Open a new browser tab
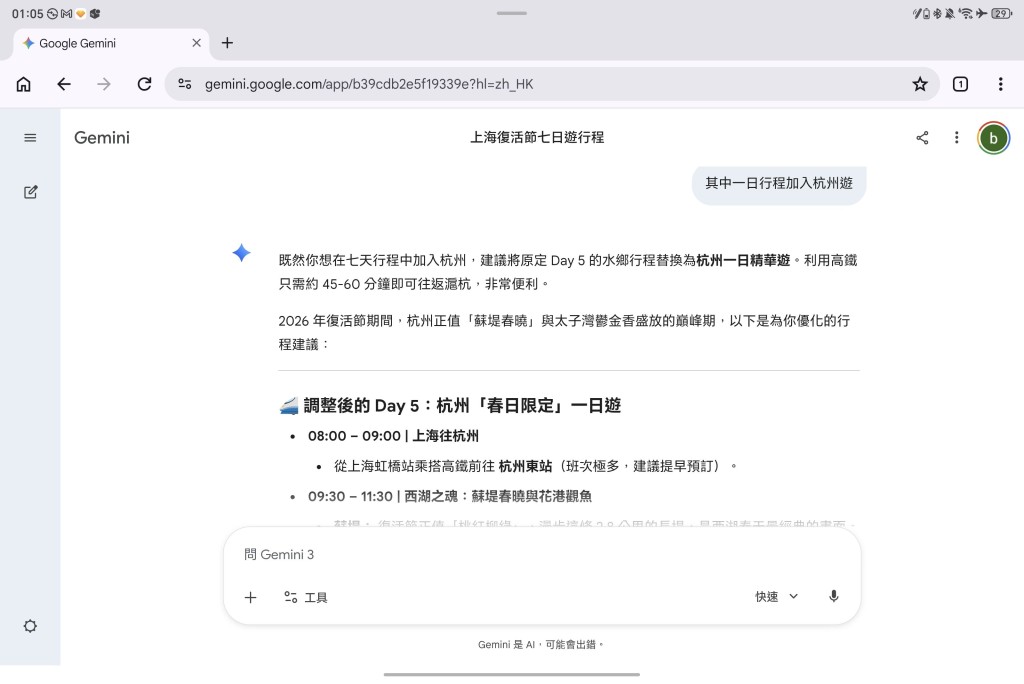Image resolution: width=1024 pixels, height=684 pixels. pos(227,43)
